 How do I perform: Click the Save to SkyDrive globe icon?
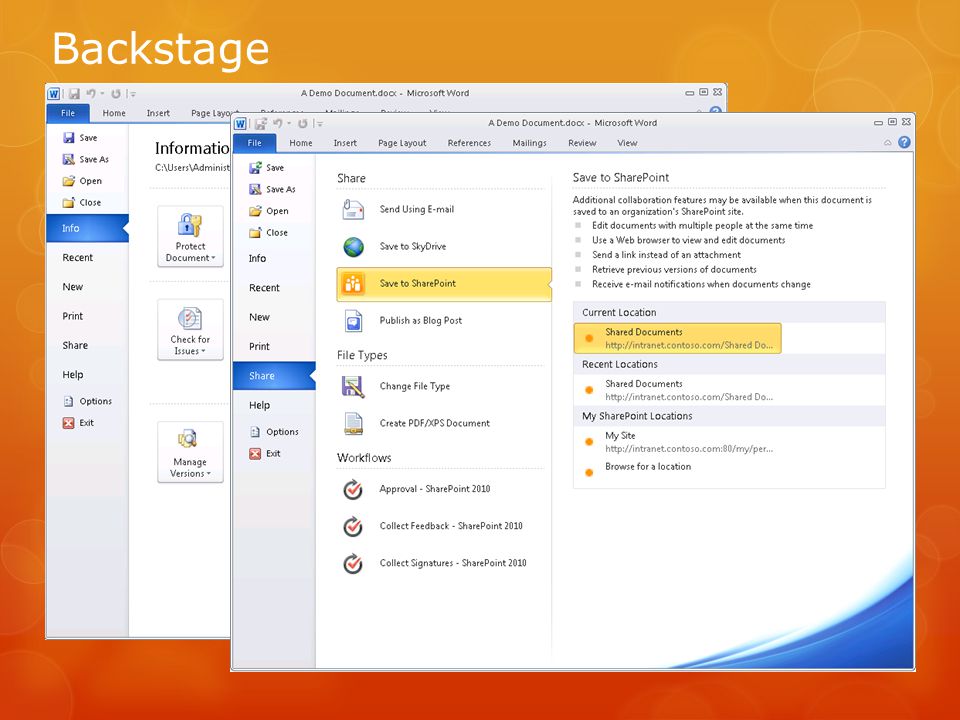(x=353, y=246)
